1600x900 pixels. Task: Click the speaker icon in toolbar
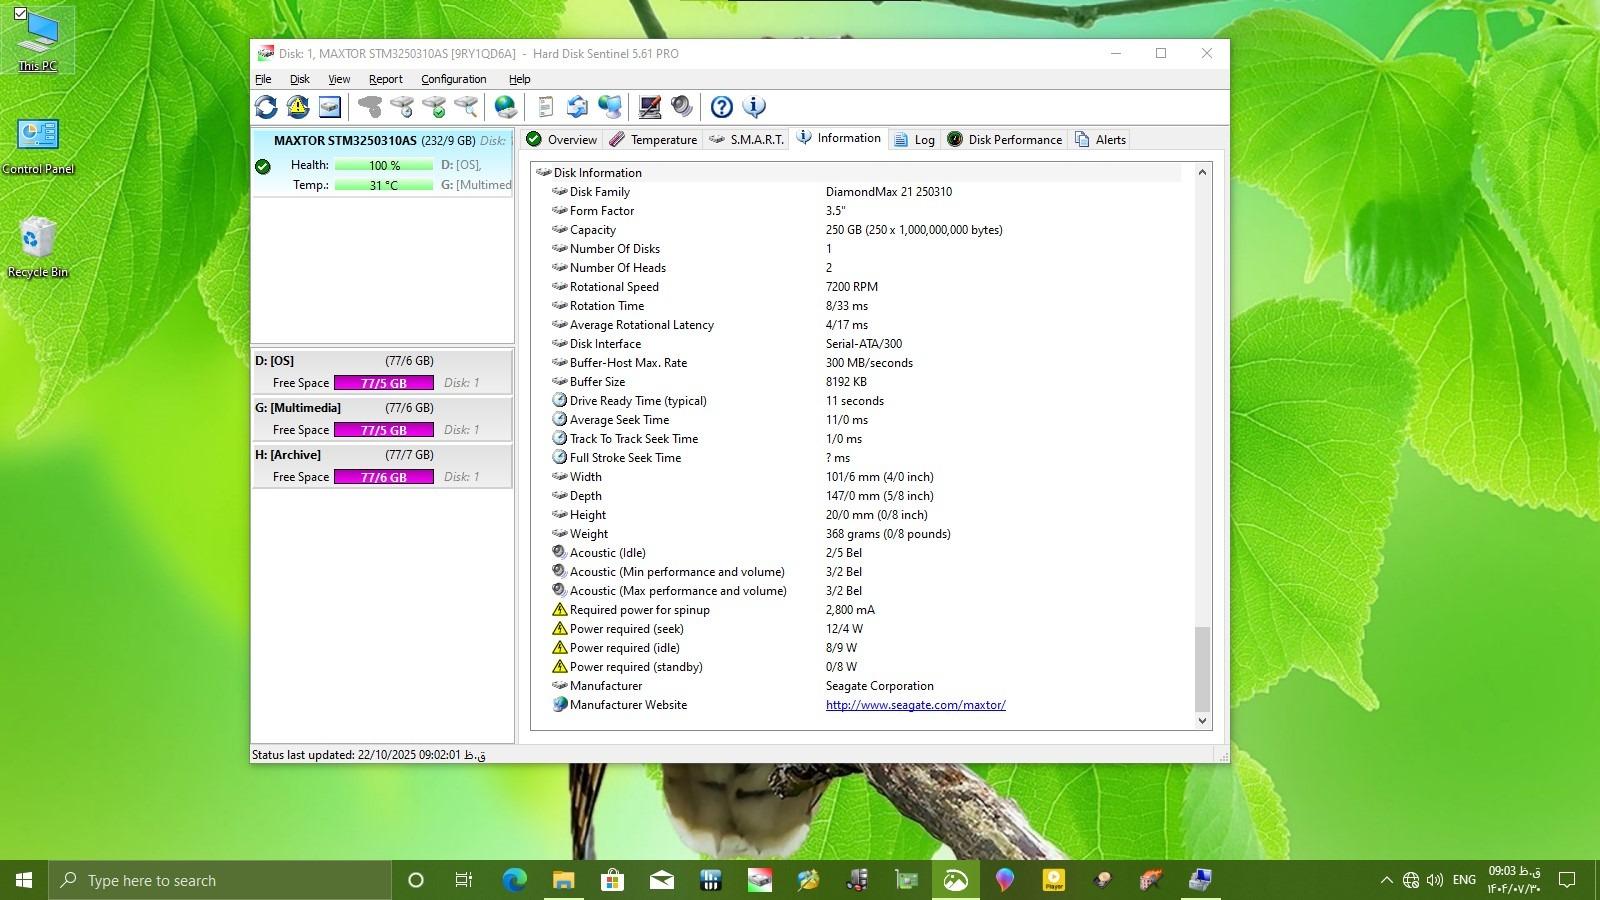(682, 107)
